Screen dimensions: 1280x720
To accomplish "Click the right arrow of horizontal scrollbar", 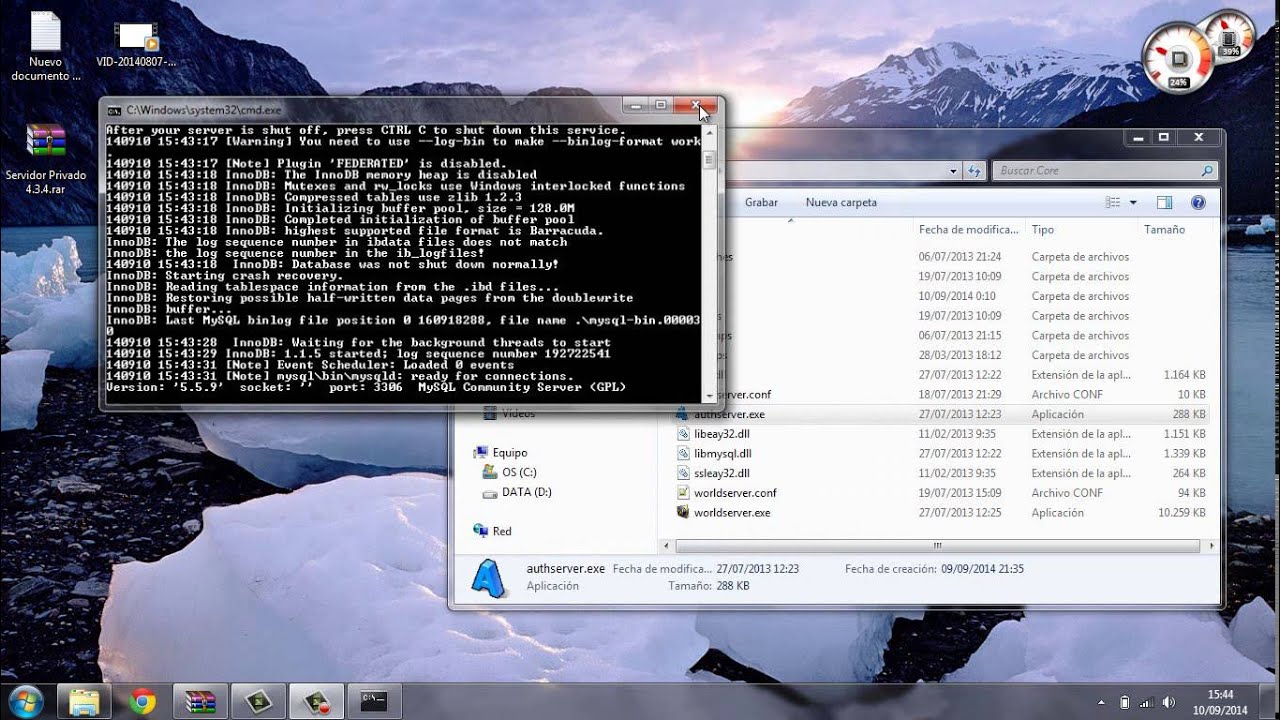I will click(x=1211, y=546).
